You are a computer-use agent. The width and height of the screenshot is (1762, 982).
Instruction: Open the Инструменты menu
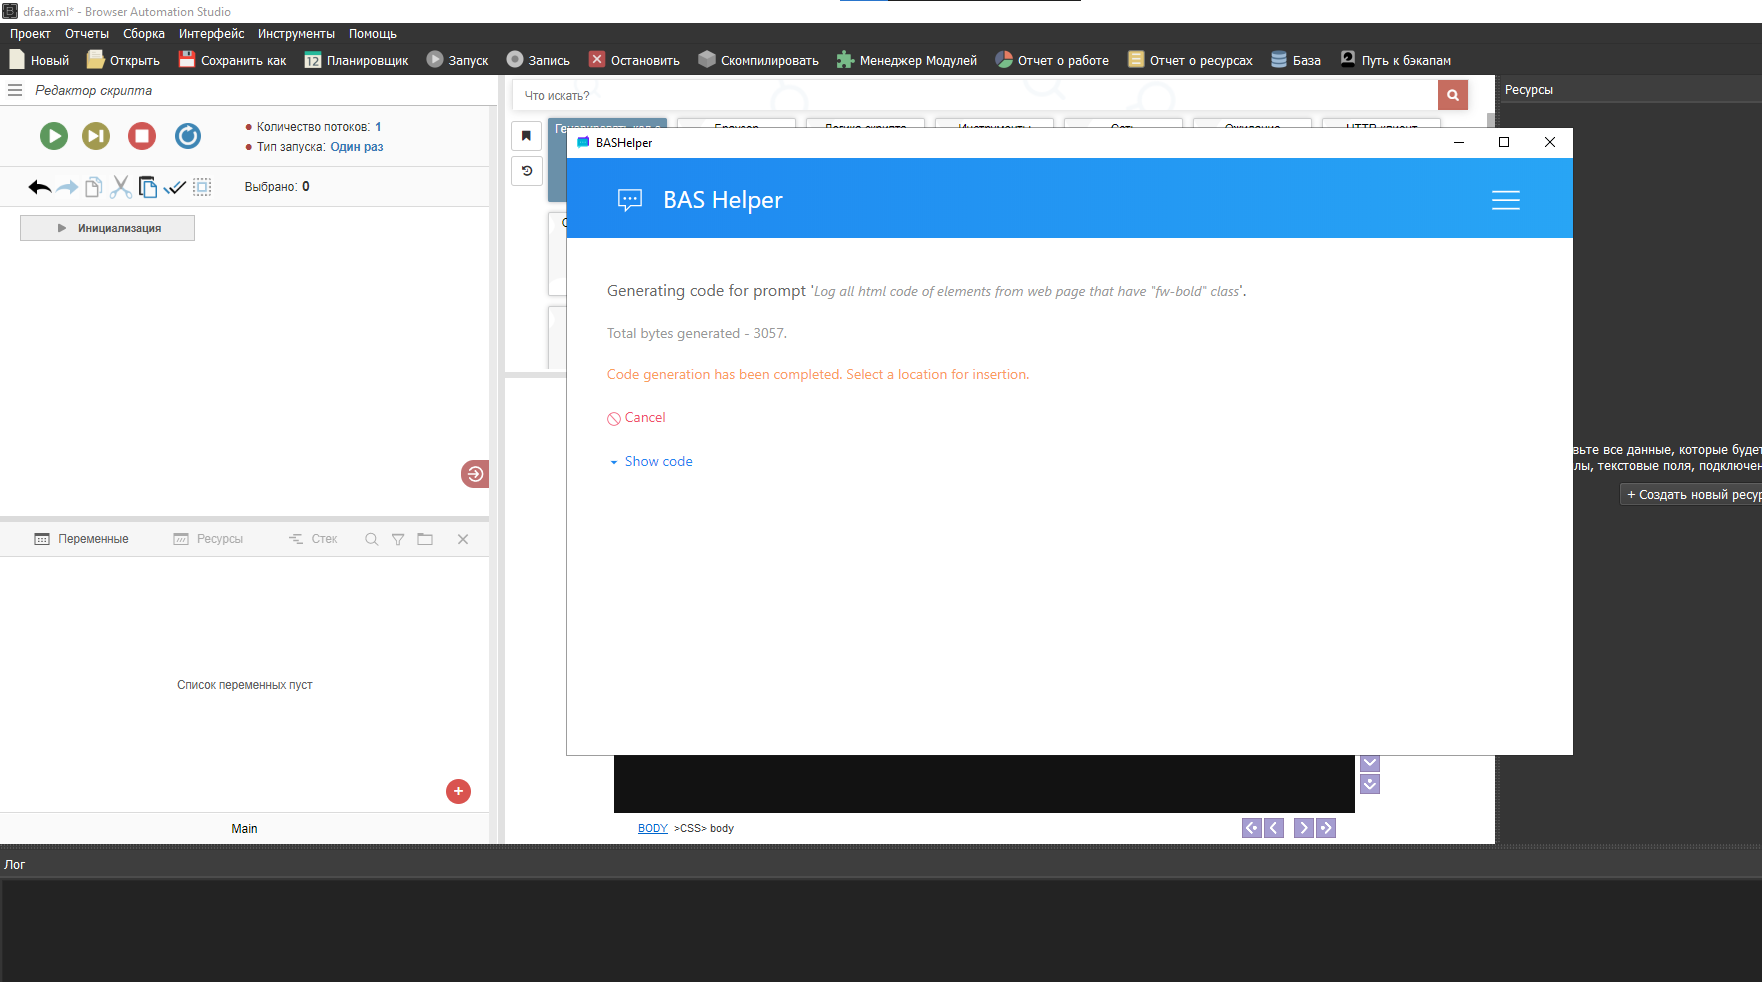click(x=296, y=34)
